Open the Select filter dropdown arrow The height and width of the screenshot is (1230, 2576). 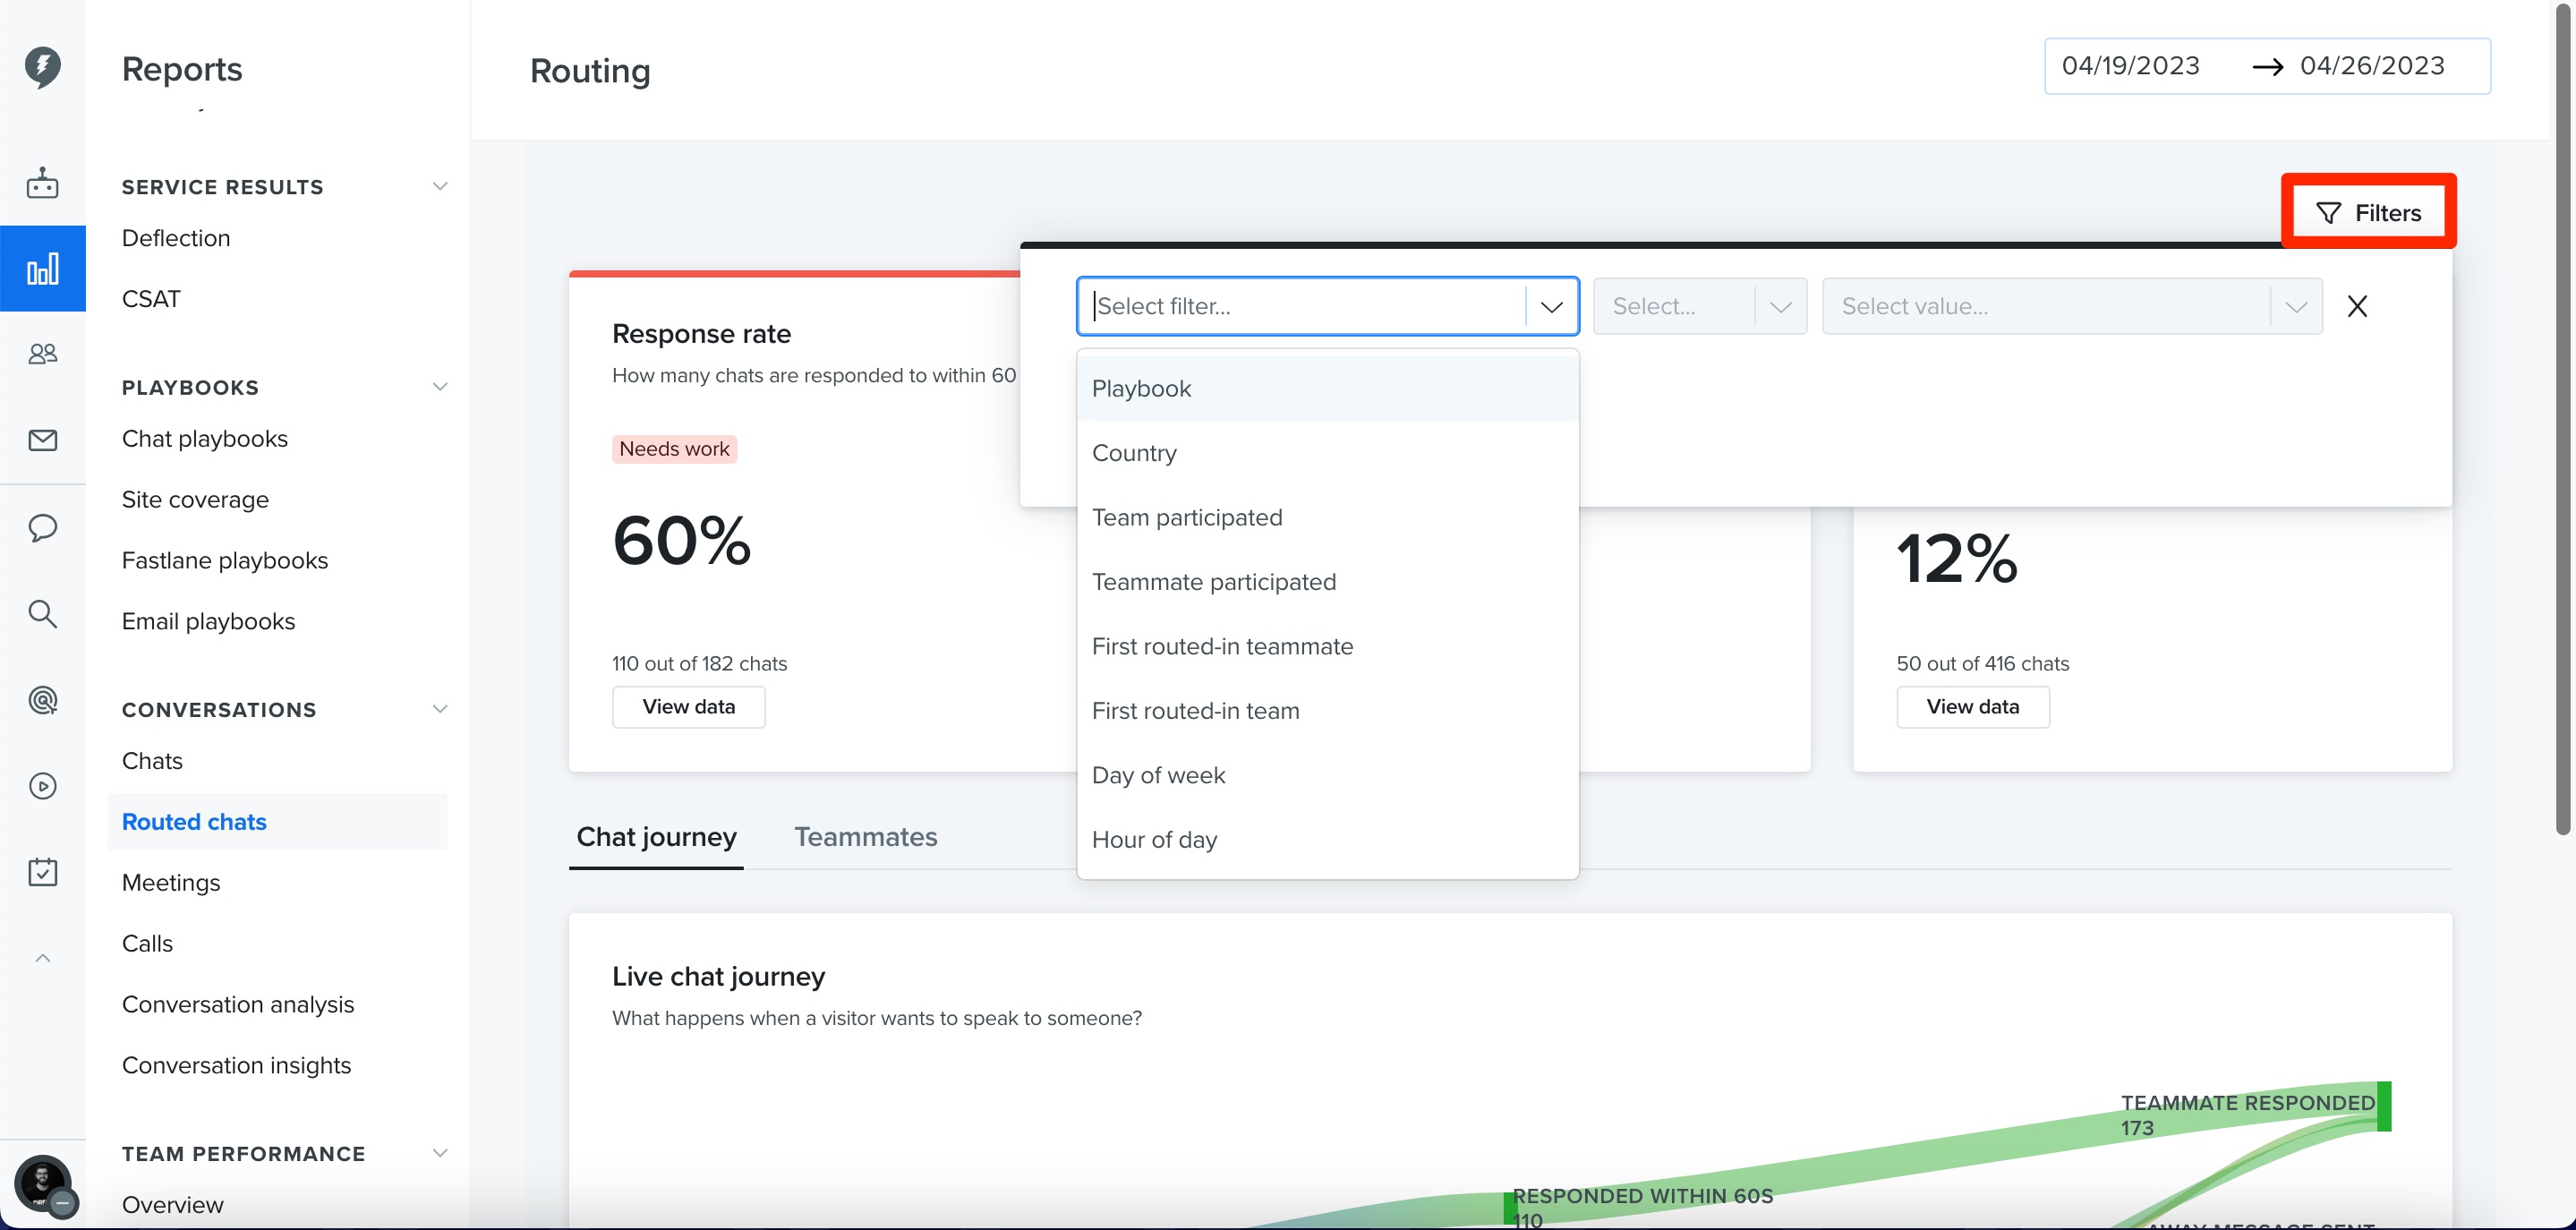click(1551, 306)
